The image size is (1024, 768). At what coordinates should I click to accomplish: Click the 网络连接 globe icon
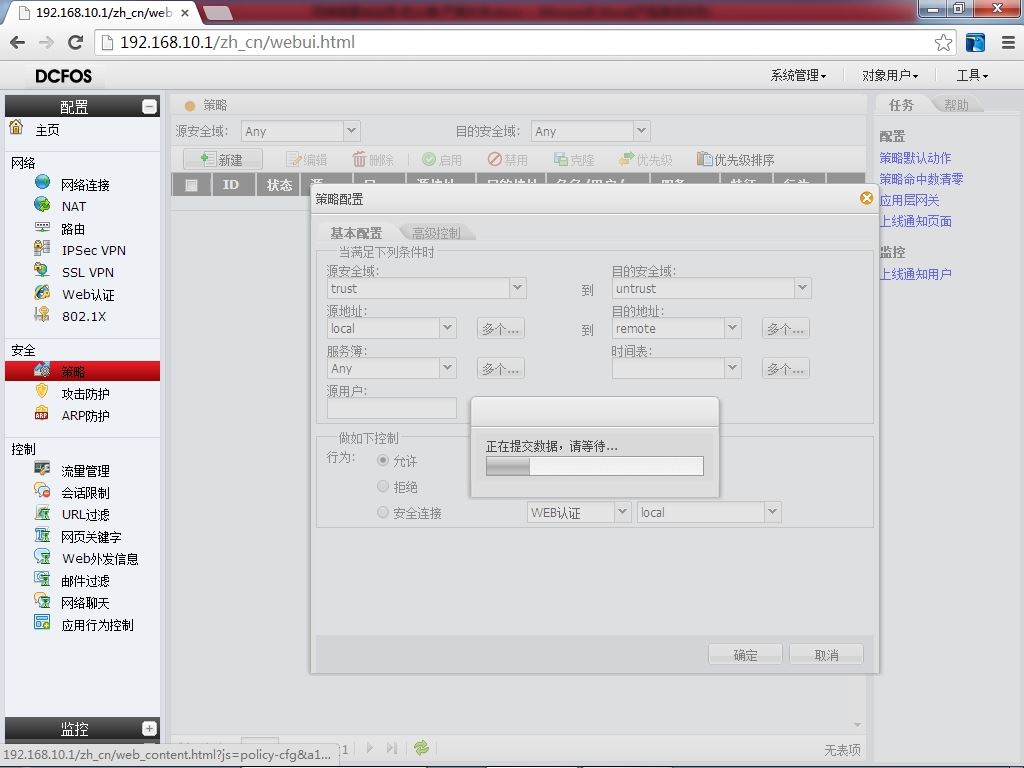pyautogui.click(x=42, y=182)
